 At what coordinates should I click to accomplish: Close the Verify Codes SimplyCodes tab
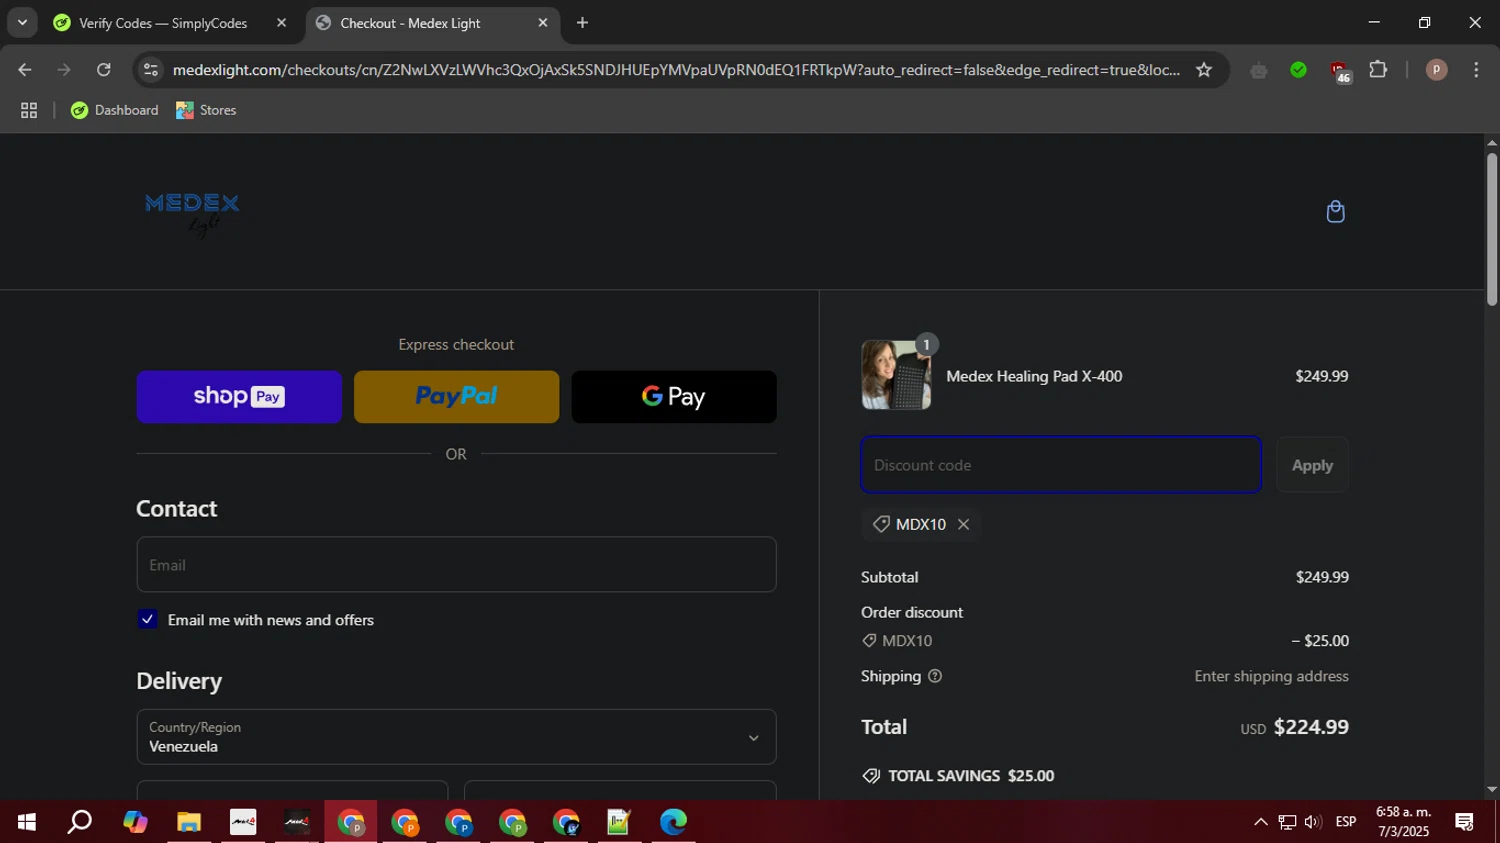click(x=281, y=23)
